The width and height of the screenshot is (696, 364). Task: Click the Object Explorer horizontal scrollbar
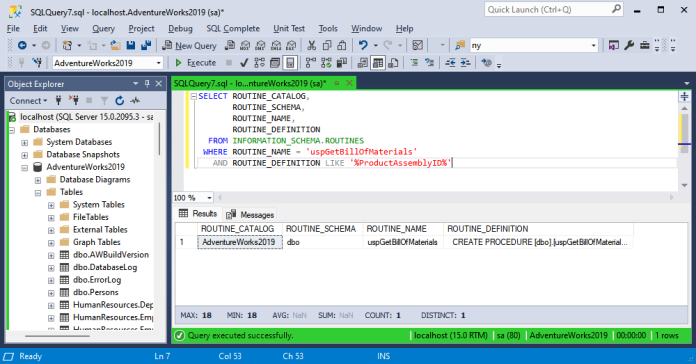click(58, 336)
